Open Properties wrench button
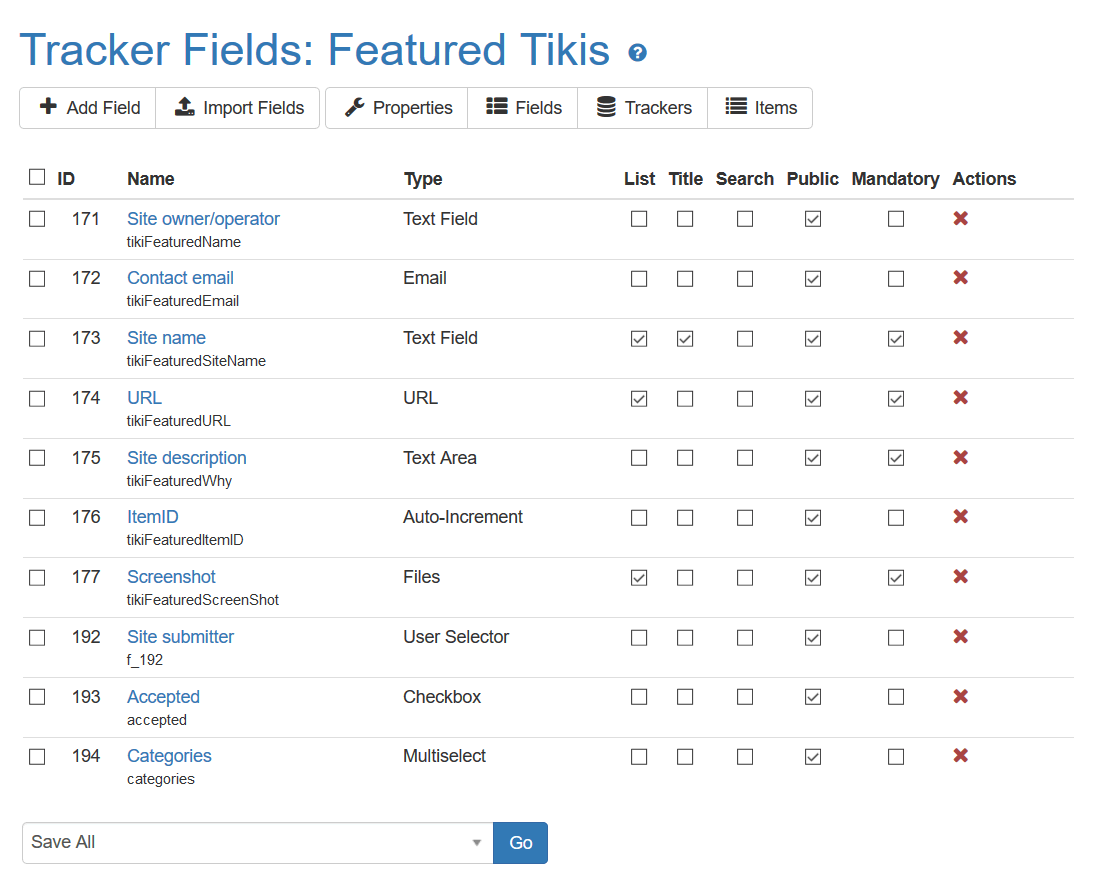 [x=397, y=108]
